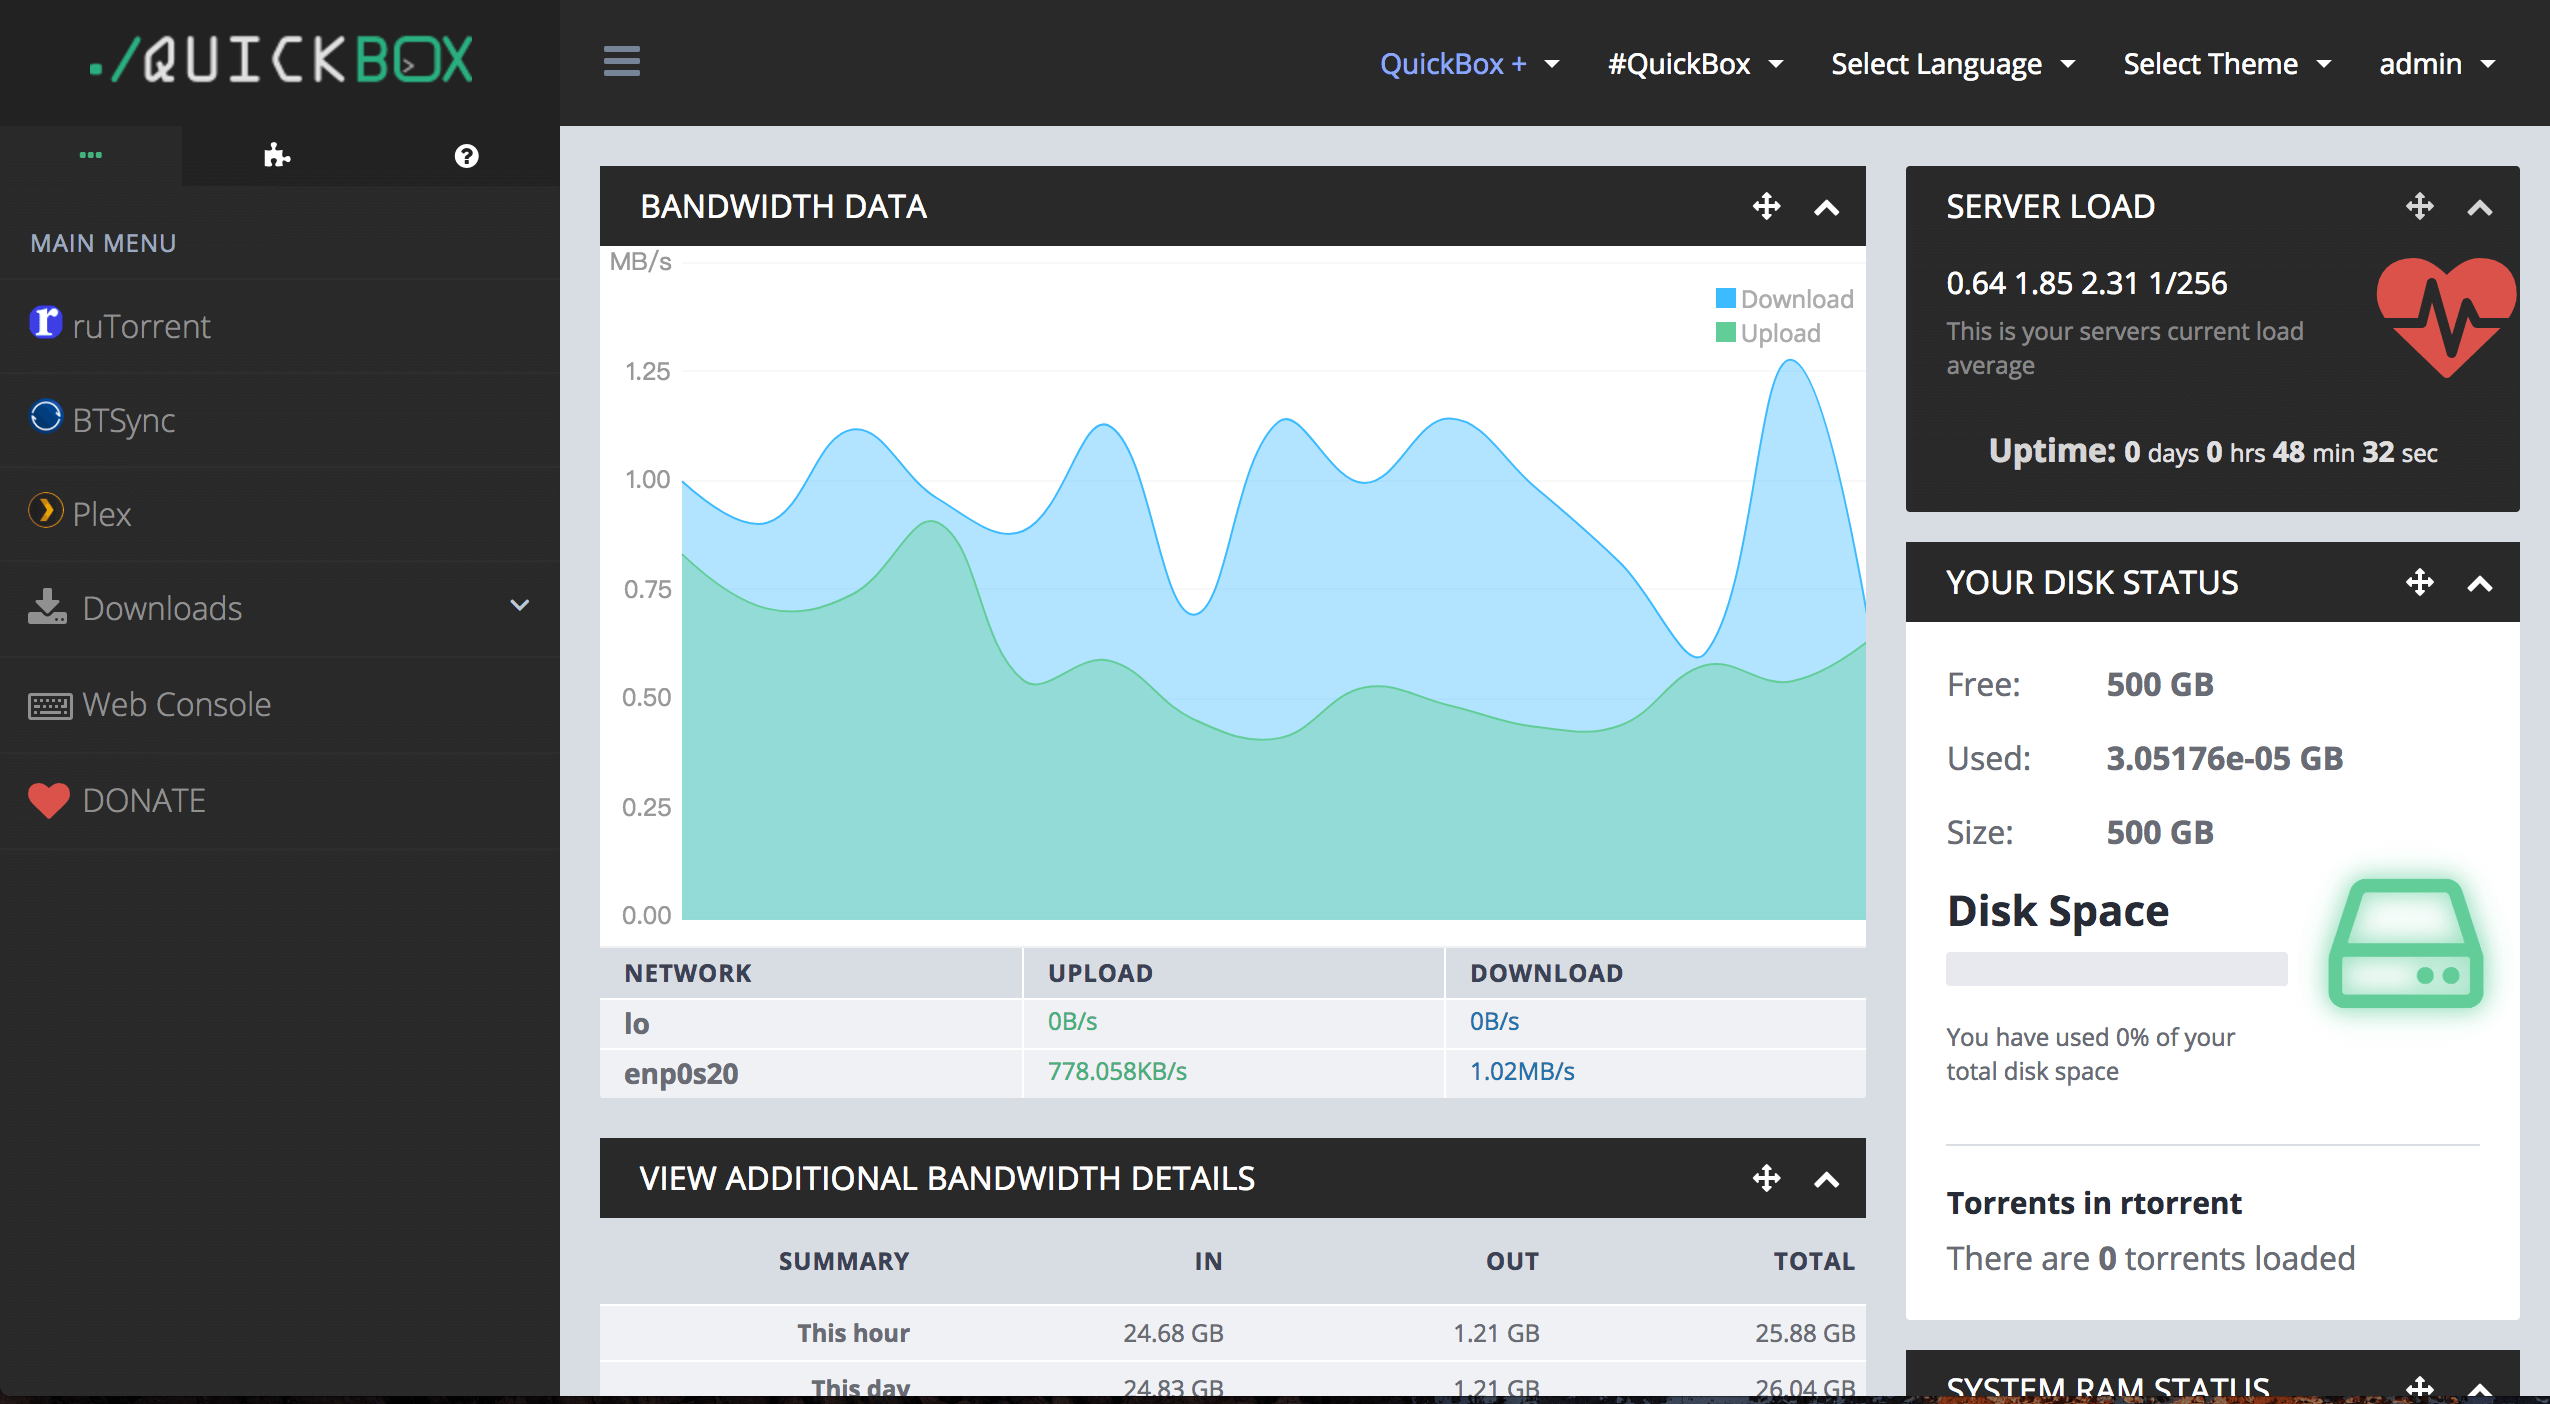Image resolution: width=2550 pixels, height=1404 pixels.
Task: Click the move icon on Bandwidth Data panel
Action: tap(1766, 207)
